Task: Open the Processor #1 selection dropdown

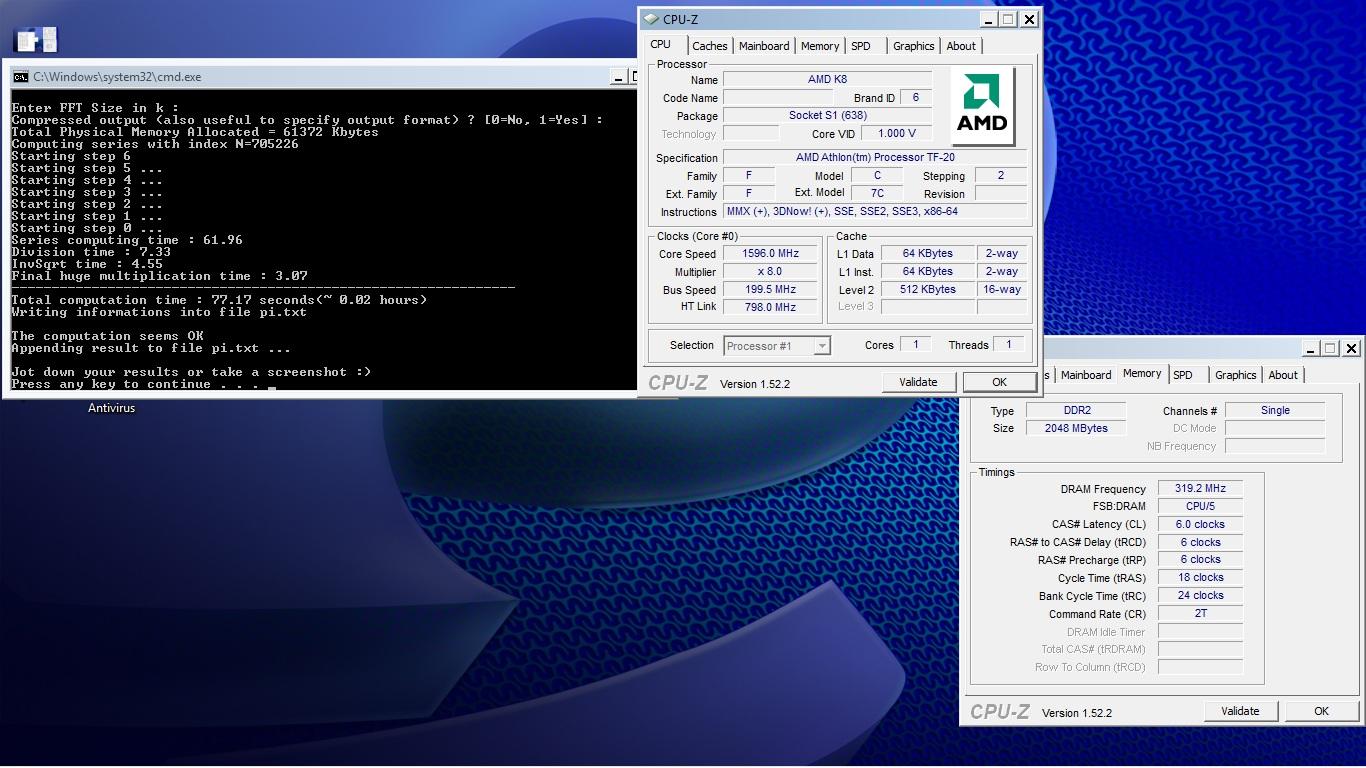Action: pos(777,346)
